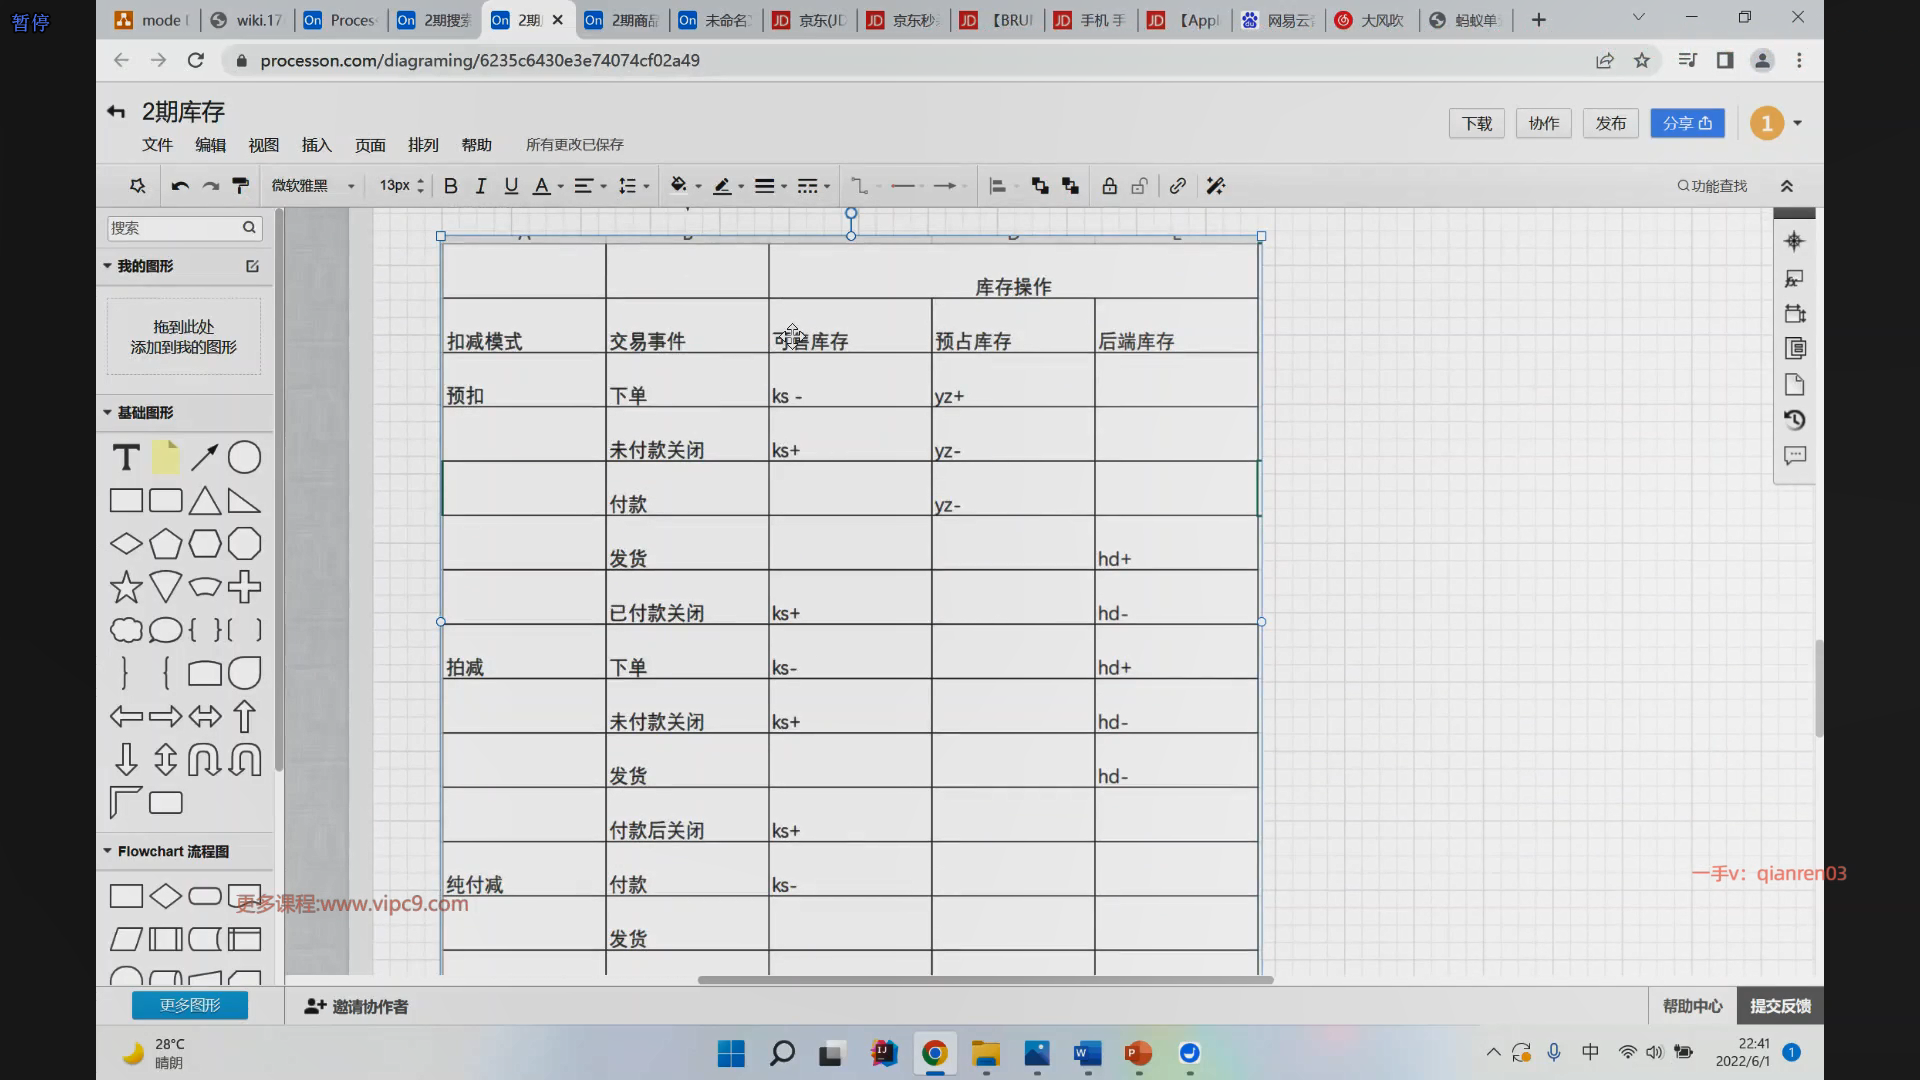Collapse the Flowchart 流程图 section
Viewport: 1920px width, 1080px height.
[107, 851]
